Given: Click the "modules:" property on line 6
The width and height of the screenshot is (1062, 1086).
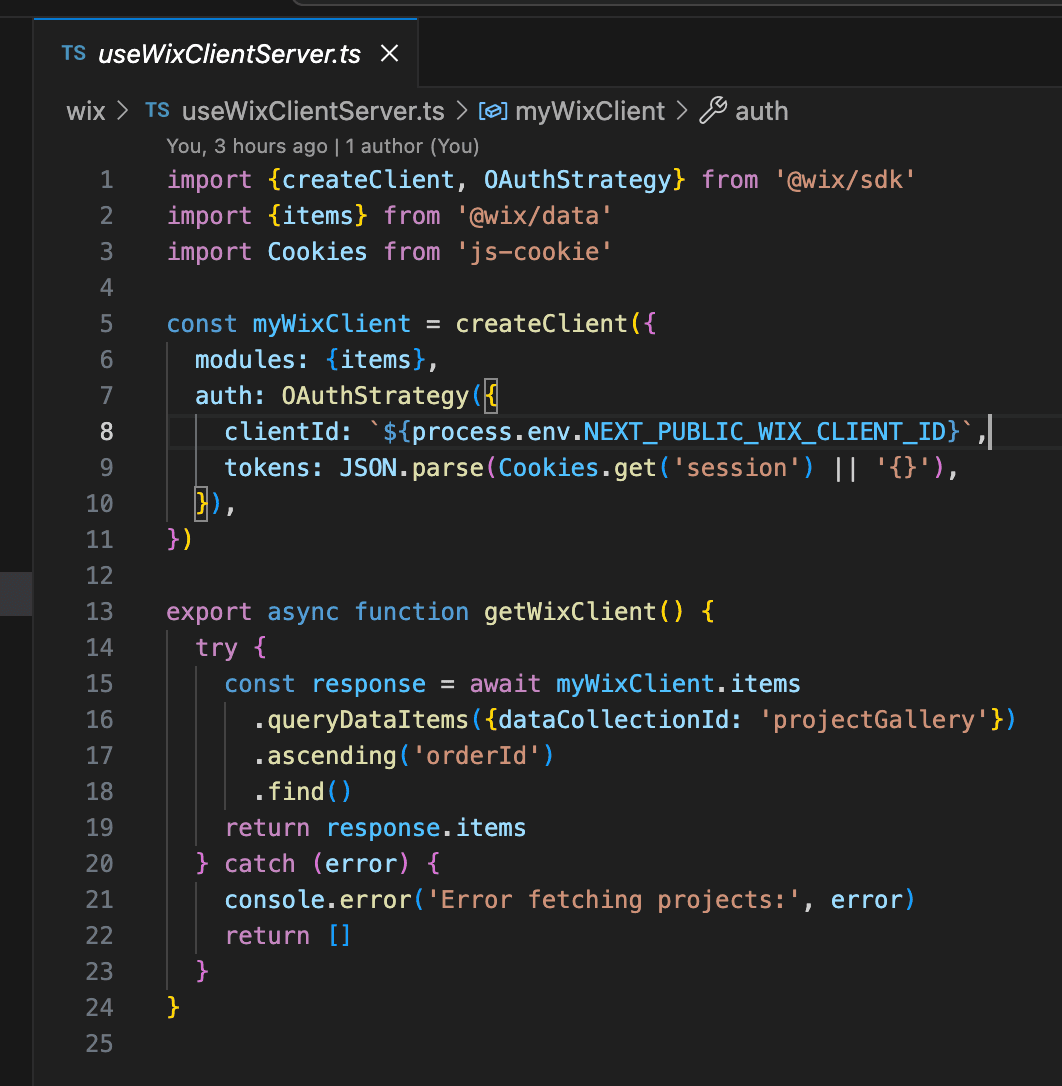Looking at the screenshot, I should pos(251,360).
